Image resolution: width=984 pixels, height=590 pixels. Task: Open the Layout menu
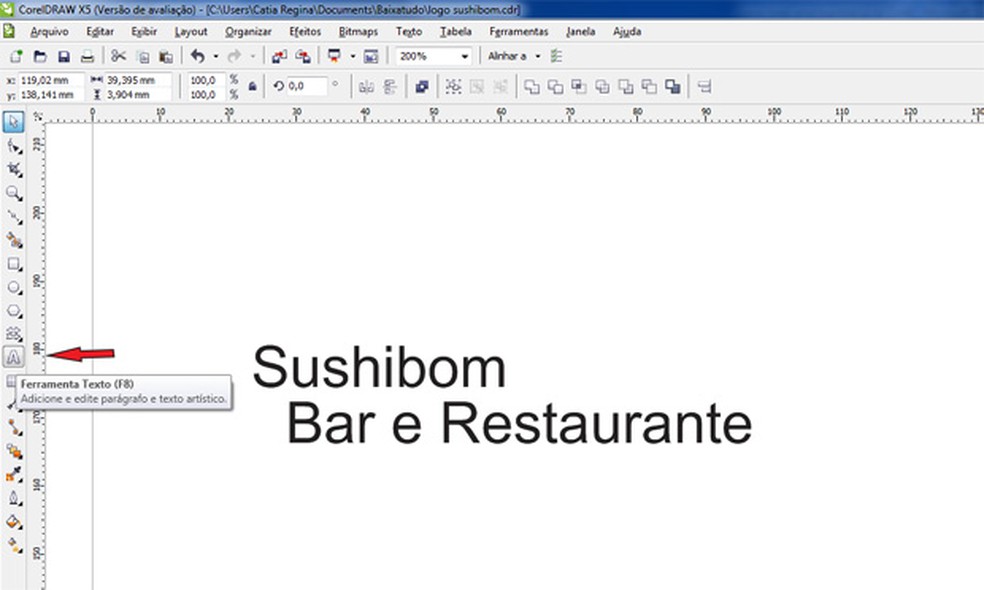pyautogui.click(x=191, y=31)
